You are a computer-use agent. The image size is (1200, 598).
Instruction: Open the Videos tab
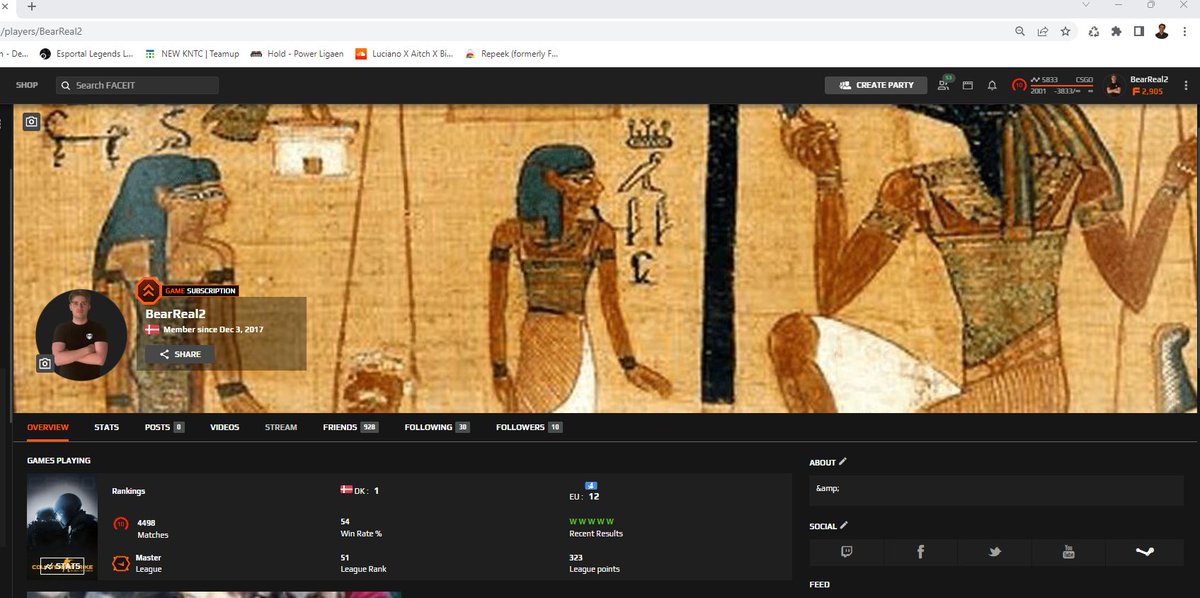pos(225,427)
